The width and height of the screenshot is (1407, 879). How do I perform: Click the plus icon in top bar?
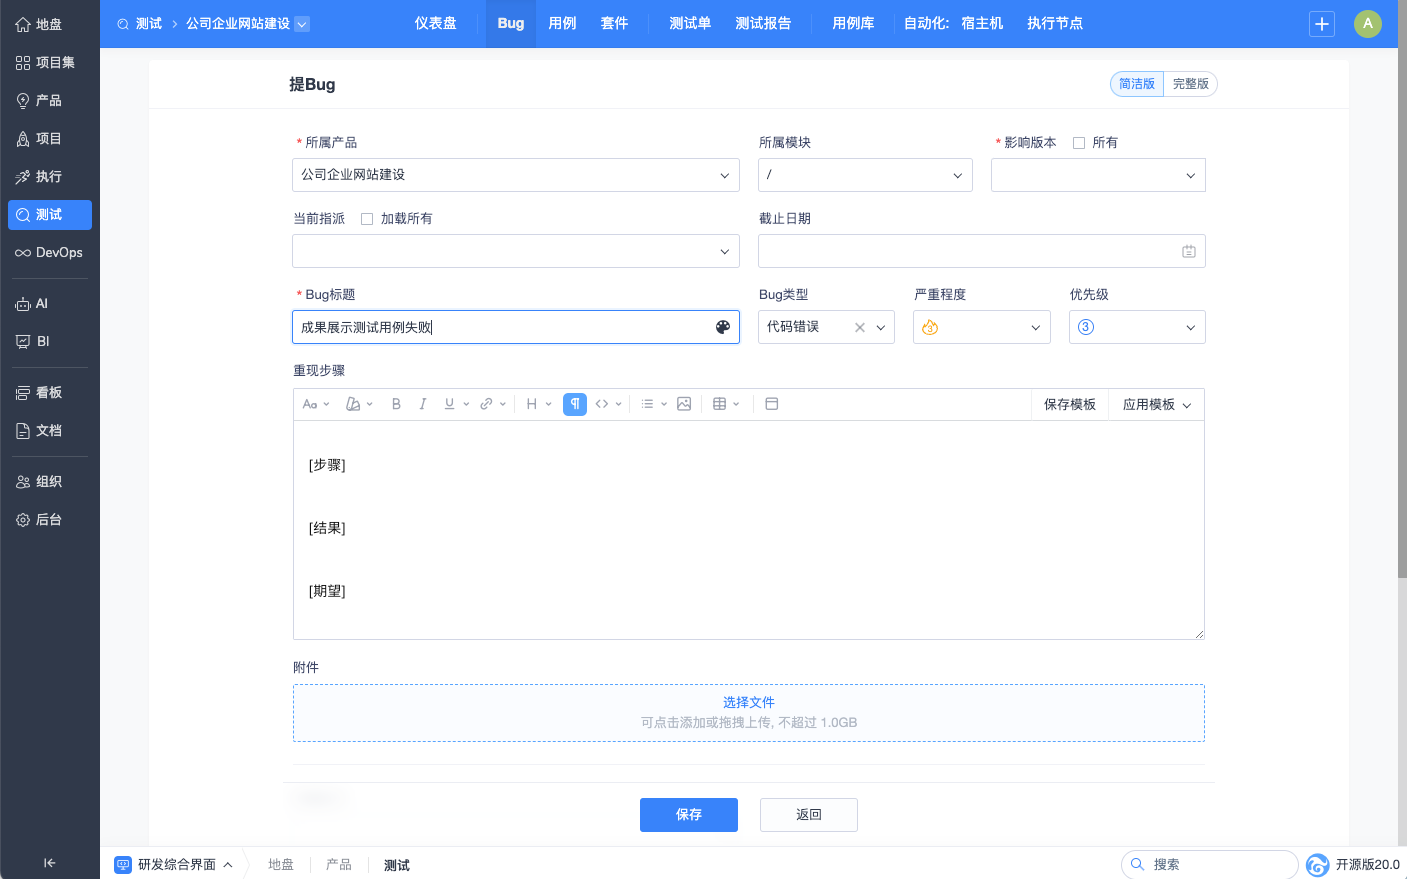click(x=1322, y=24)
